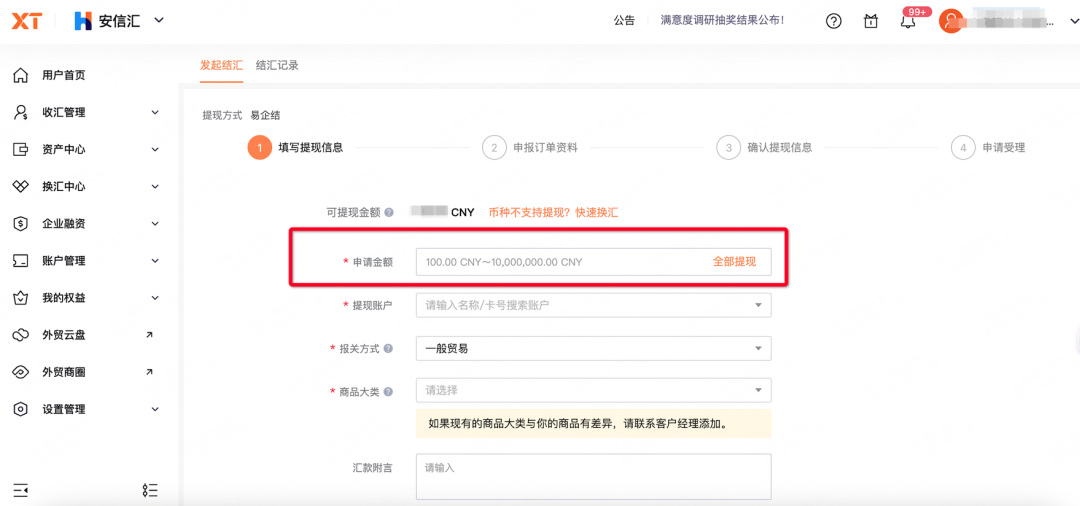Expand the 企业融资 menu chevron
Image resolution: width=1080 pixels, height=506 pixels.
(x=155, y=224)
